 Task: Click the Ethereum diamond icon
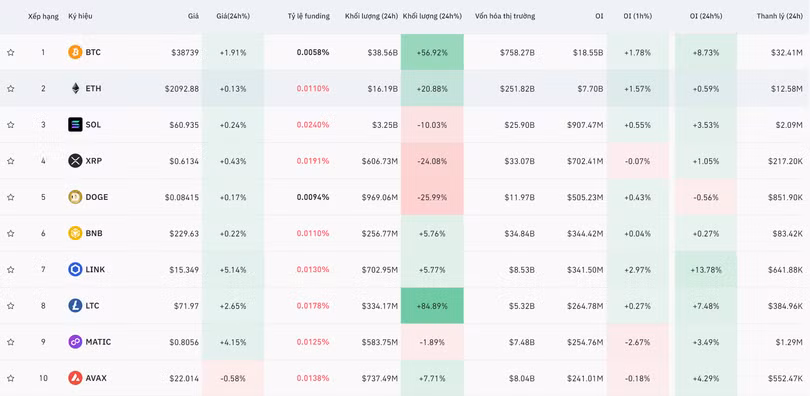click(x=75, y=88)
